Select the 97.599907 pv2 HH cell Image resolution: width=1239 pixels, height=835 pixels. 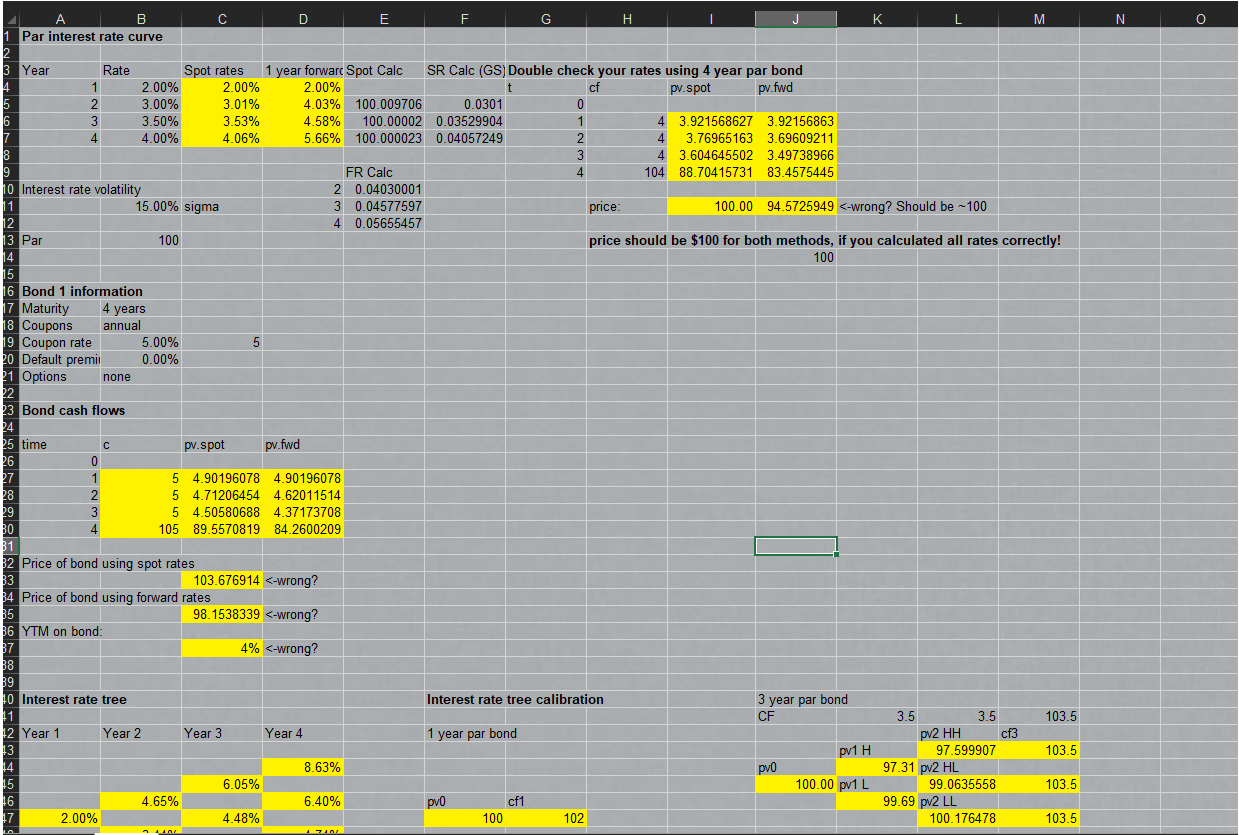click(x=957, y=750)
